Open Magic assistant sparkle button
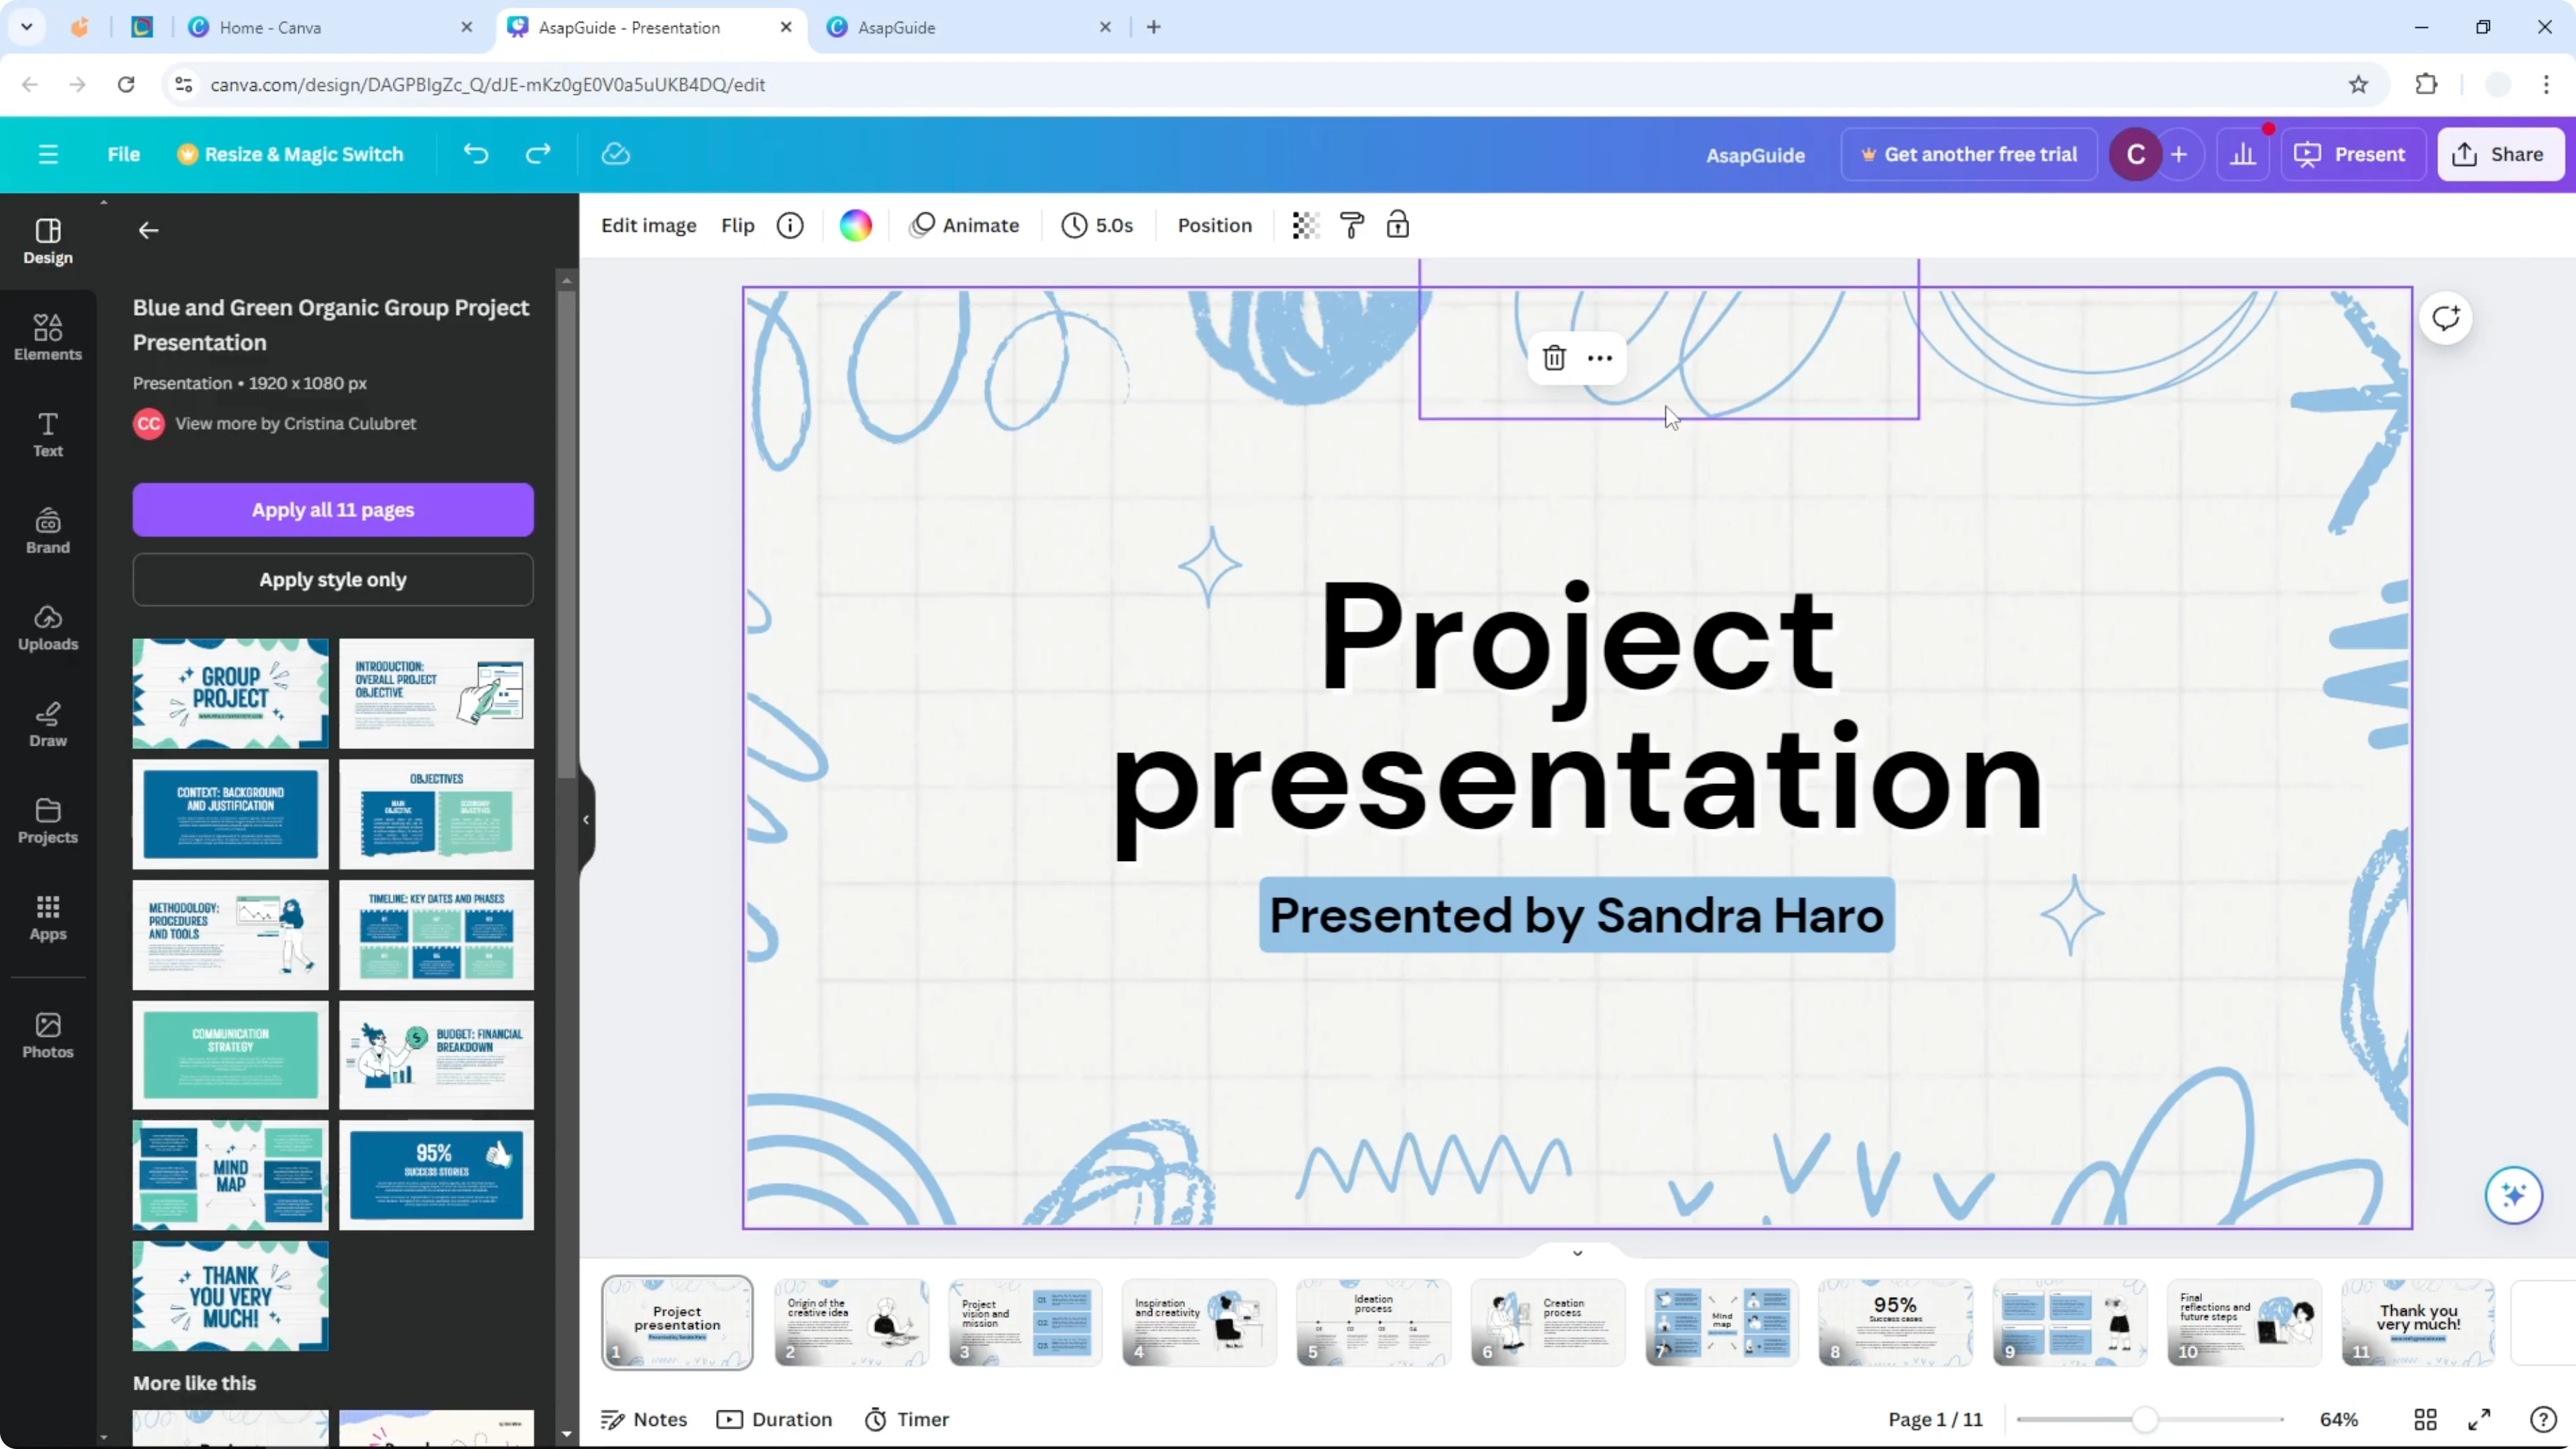This screenshot has height=1449, width=2576. [2514, 1194]
